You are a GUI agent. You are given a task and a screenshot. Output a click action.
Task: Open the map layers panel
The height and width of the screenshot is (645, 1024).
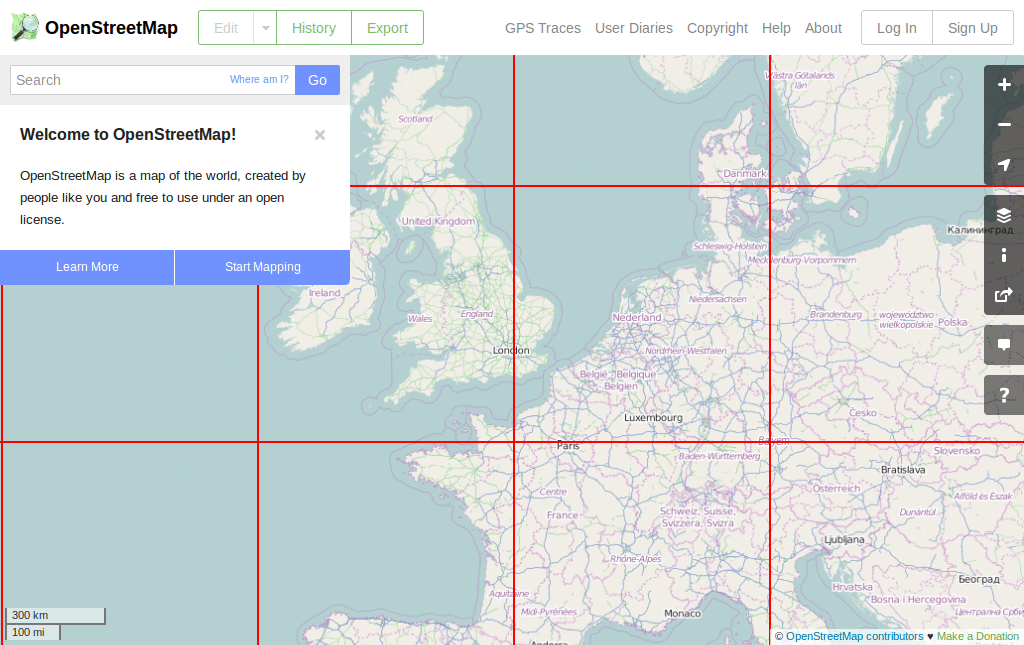click(1003, 214)
